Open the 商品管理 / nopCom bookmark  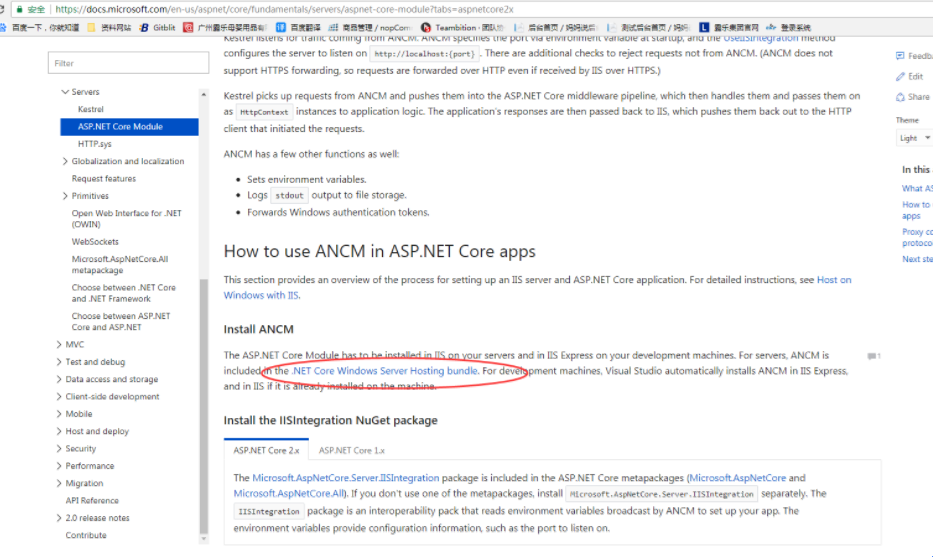tap(370, 27)
